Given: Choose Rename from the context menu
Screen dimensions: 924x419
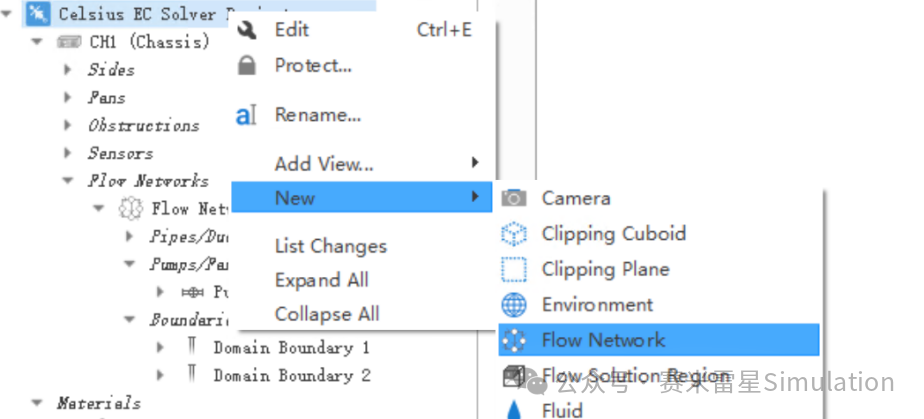Looking at the screenshot, I should pos(318,115).
